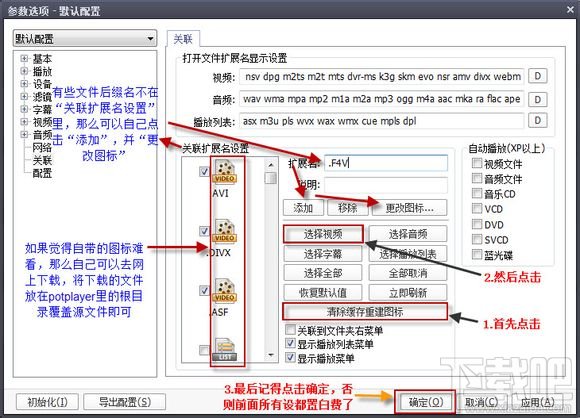
Task: Select the LIST playlist file icon
Action: 225,350
